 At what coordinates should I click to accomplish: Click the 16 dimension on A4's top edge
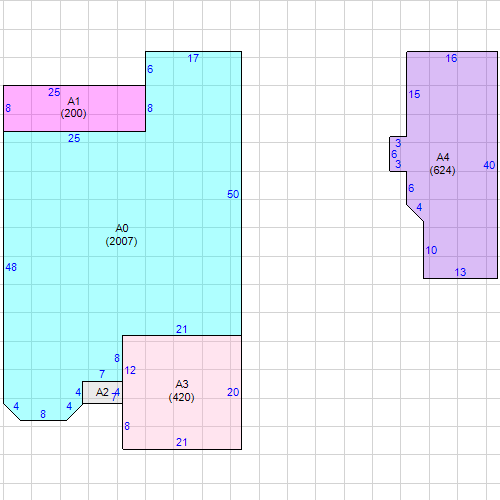(451, 58)
